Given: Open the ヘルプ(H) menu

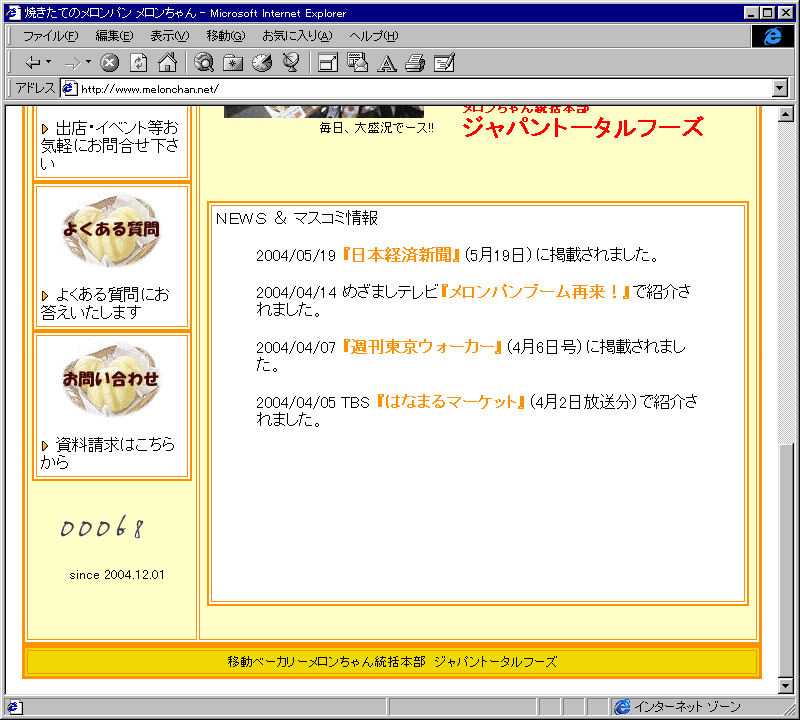Looking at the screenshot, I should [x=374, y=36].
